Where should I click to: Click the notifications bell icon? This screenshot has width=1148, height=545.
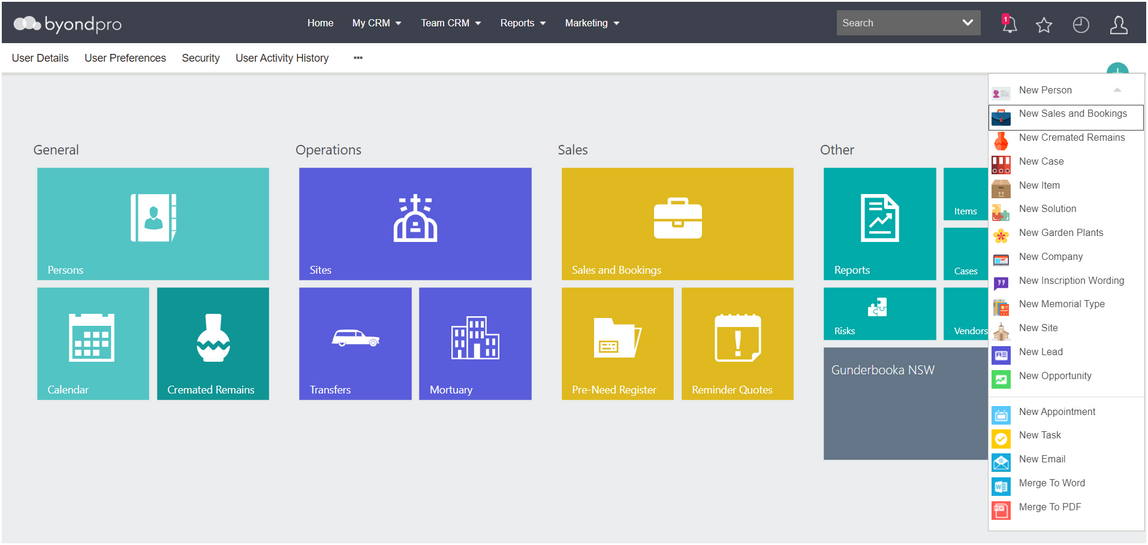(1010, 24)
